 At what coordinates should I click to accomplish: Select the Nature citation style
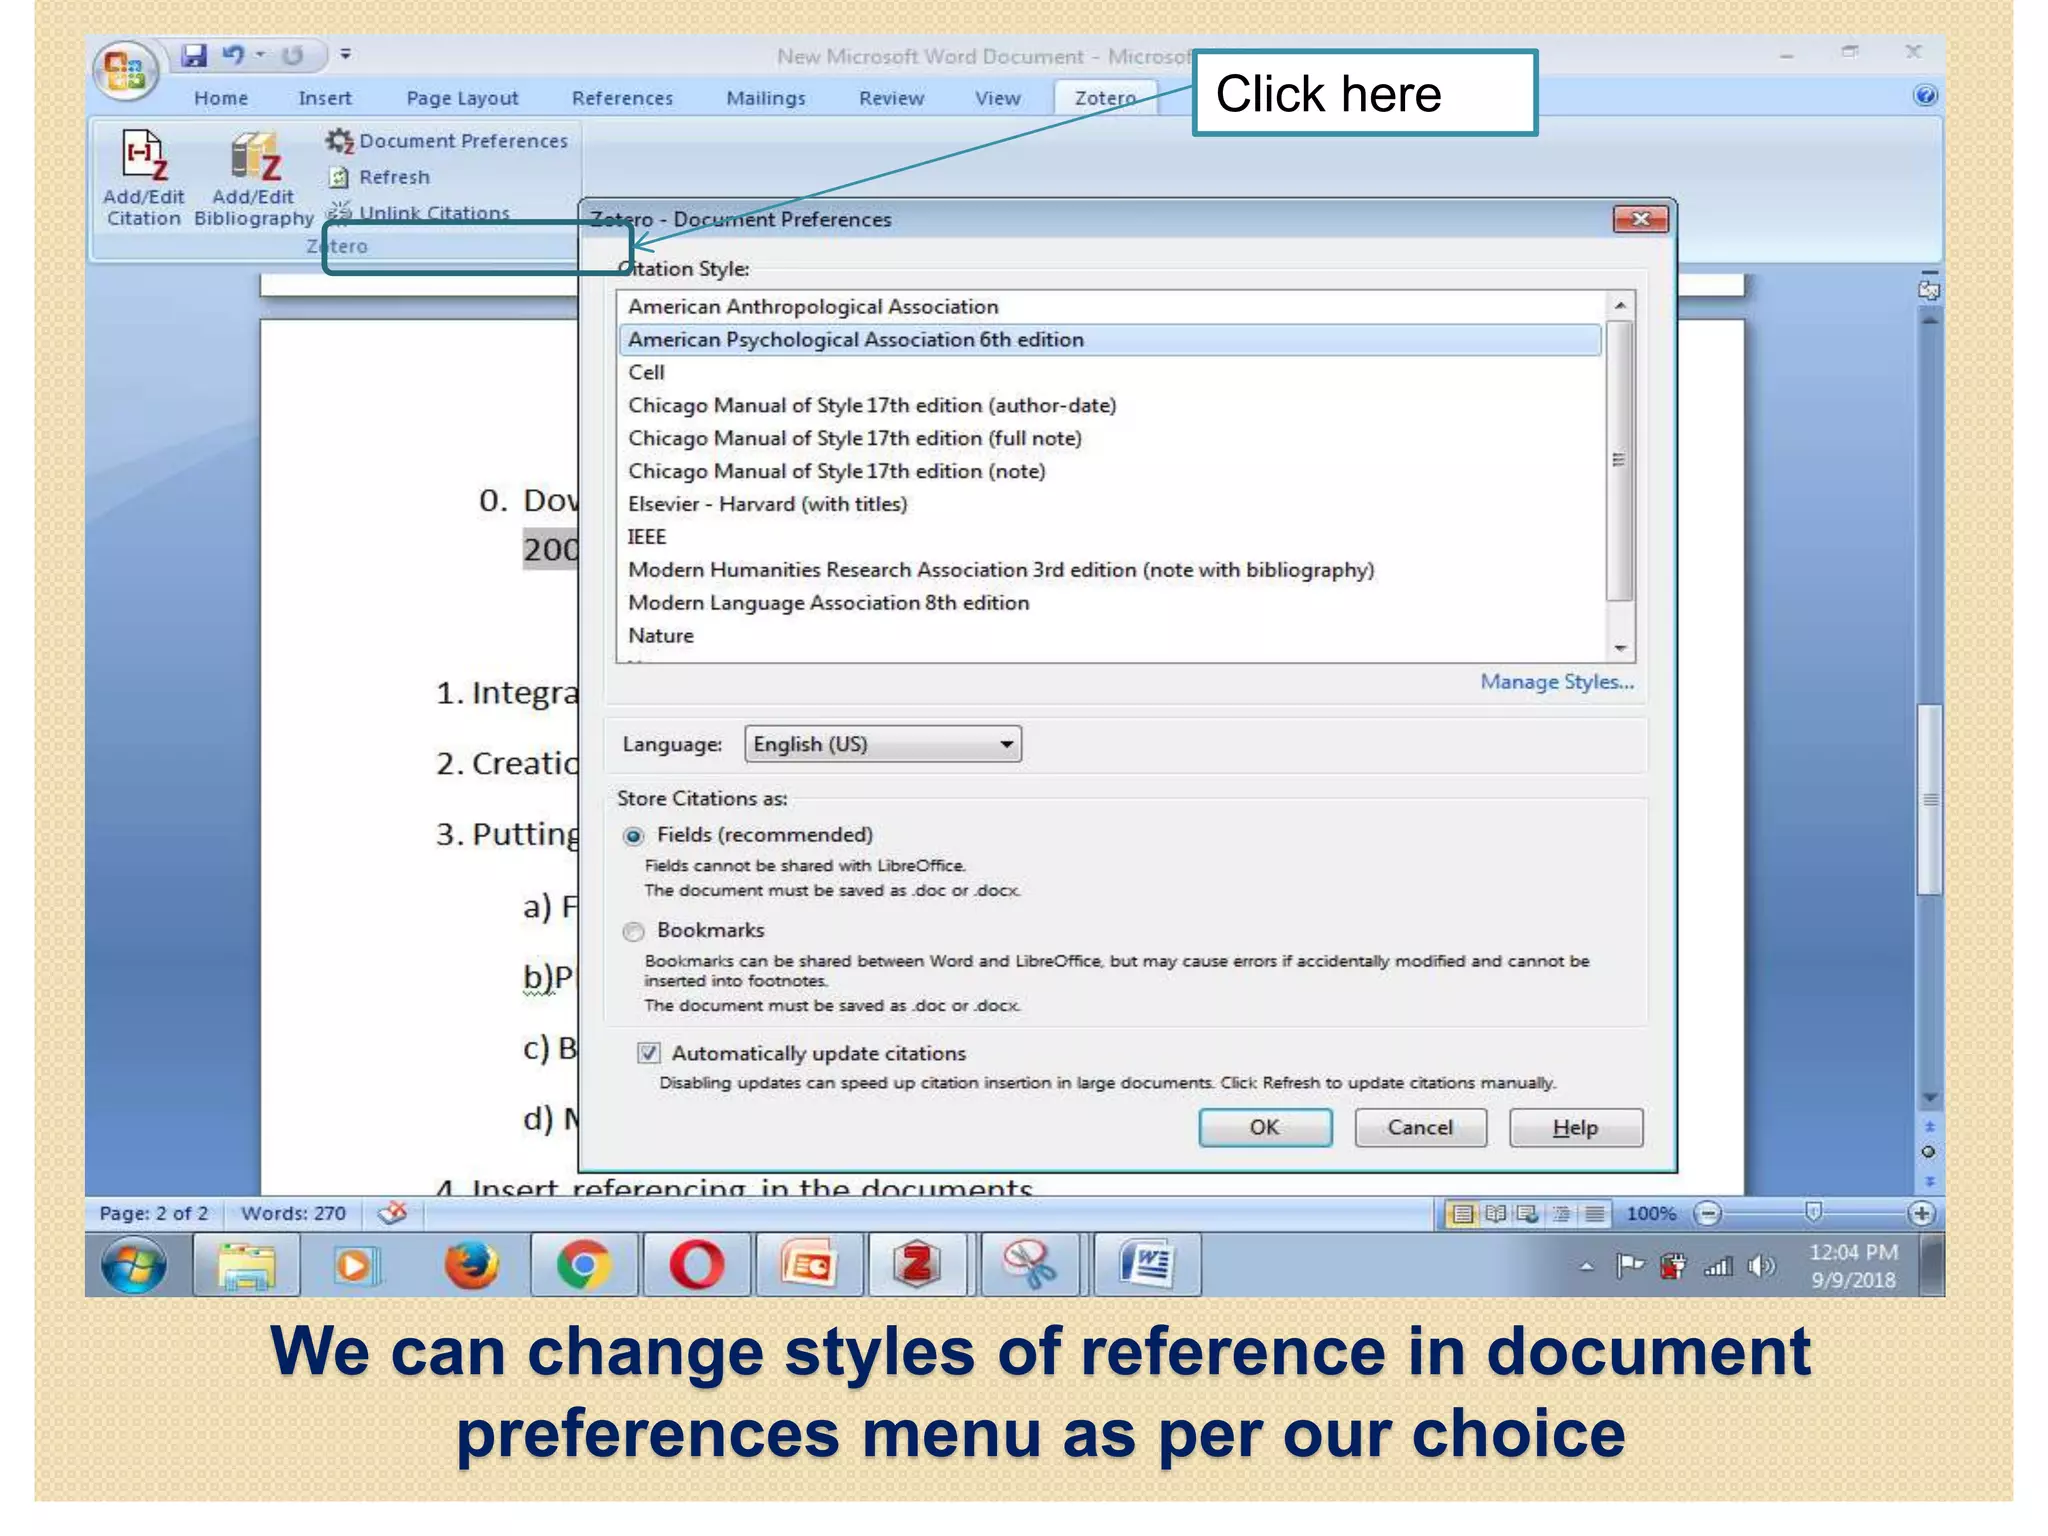pyautogui.click(x=1110, y=636)
